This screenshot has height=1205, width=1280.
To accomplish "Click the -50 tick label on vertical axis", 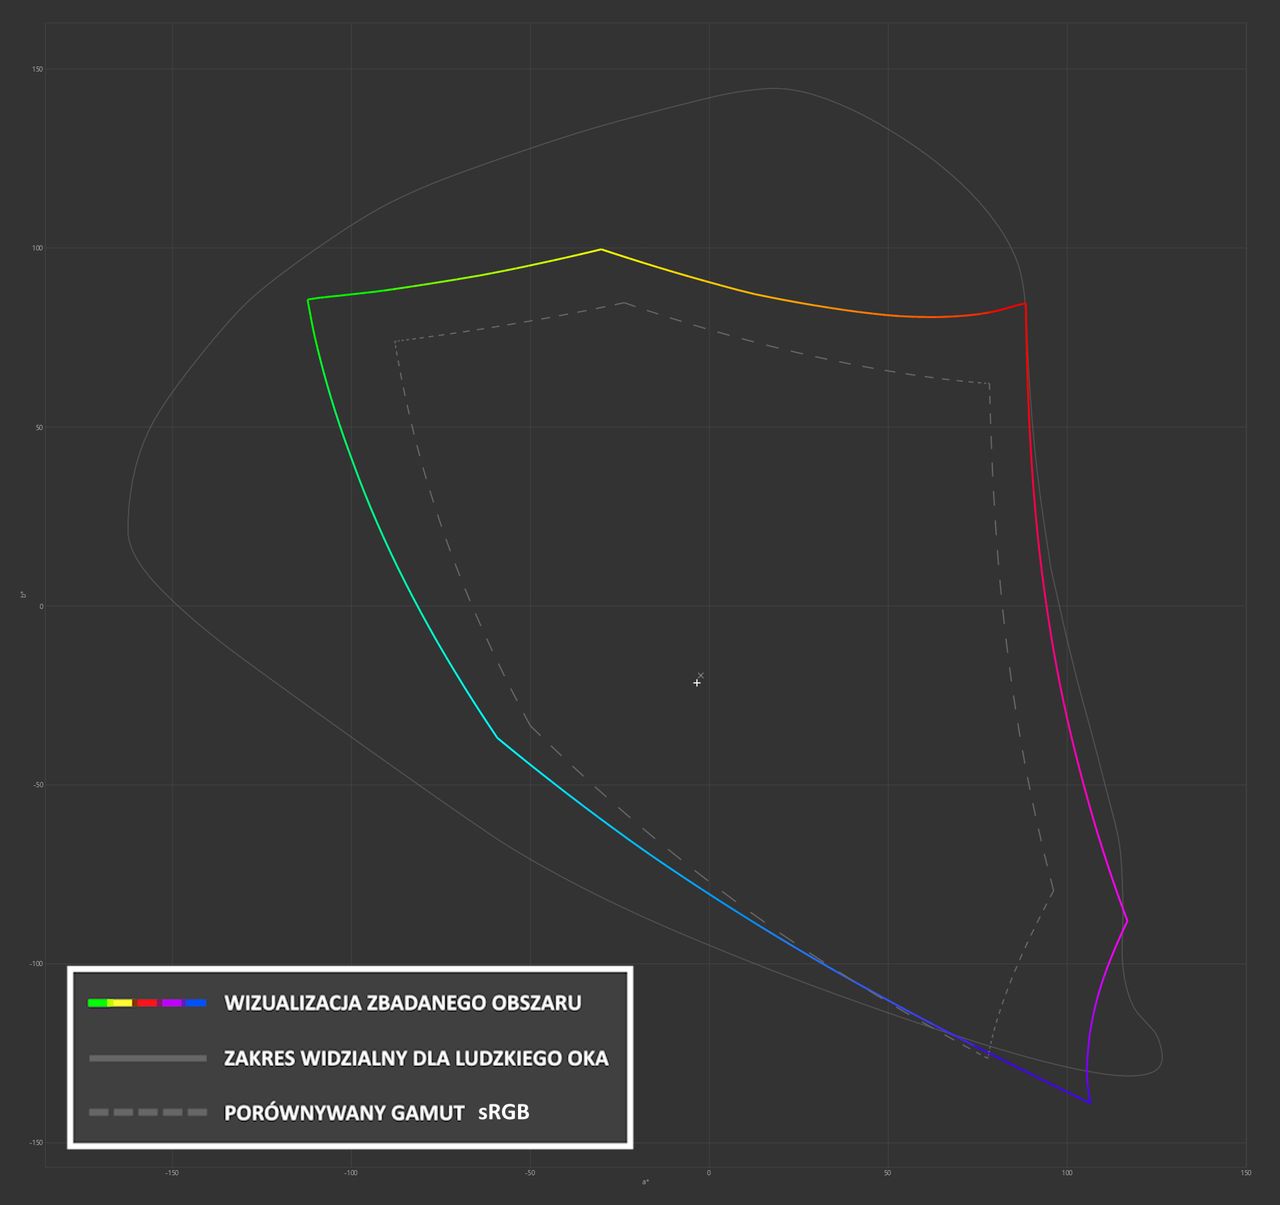I will (38, 785).
